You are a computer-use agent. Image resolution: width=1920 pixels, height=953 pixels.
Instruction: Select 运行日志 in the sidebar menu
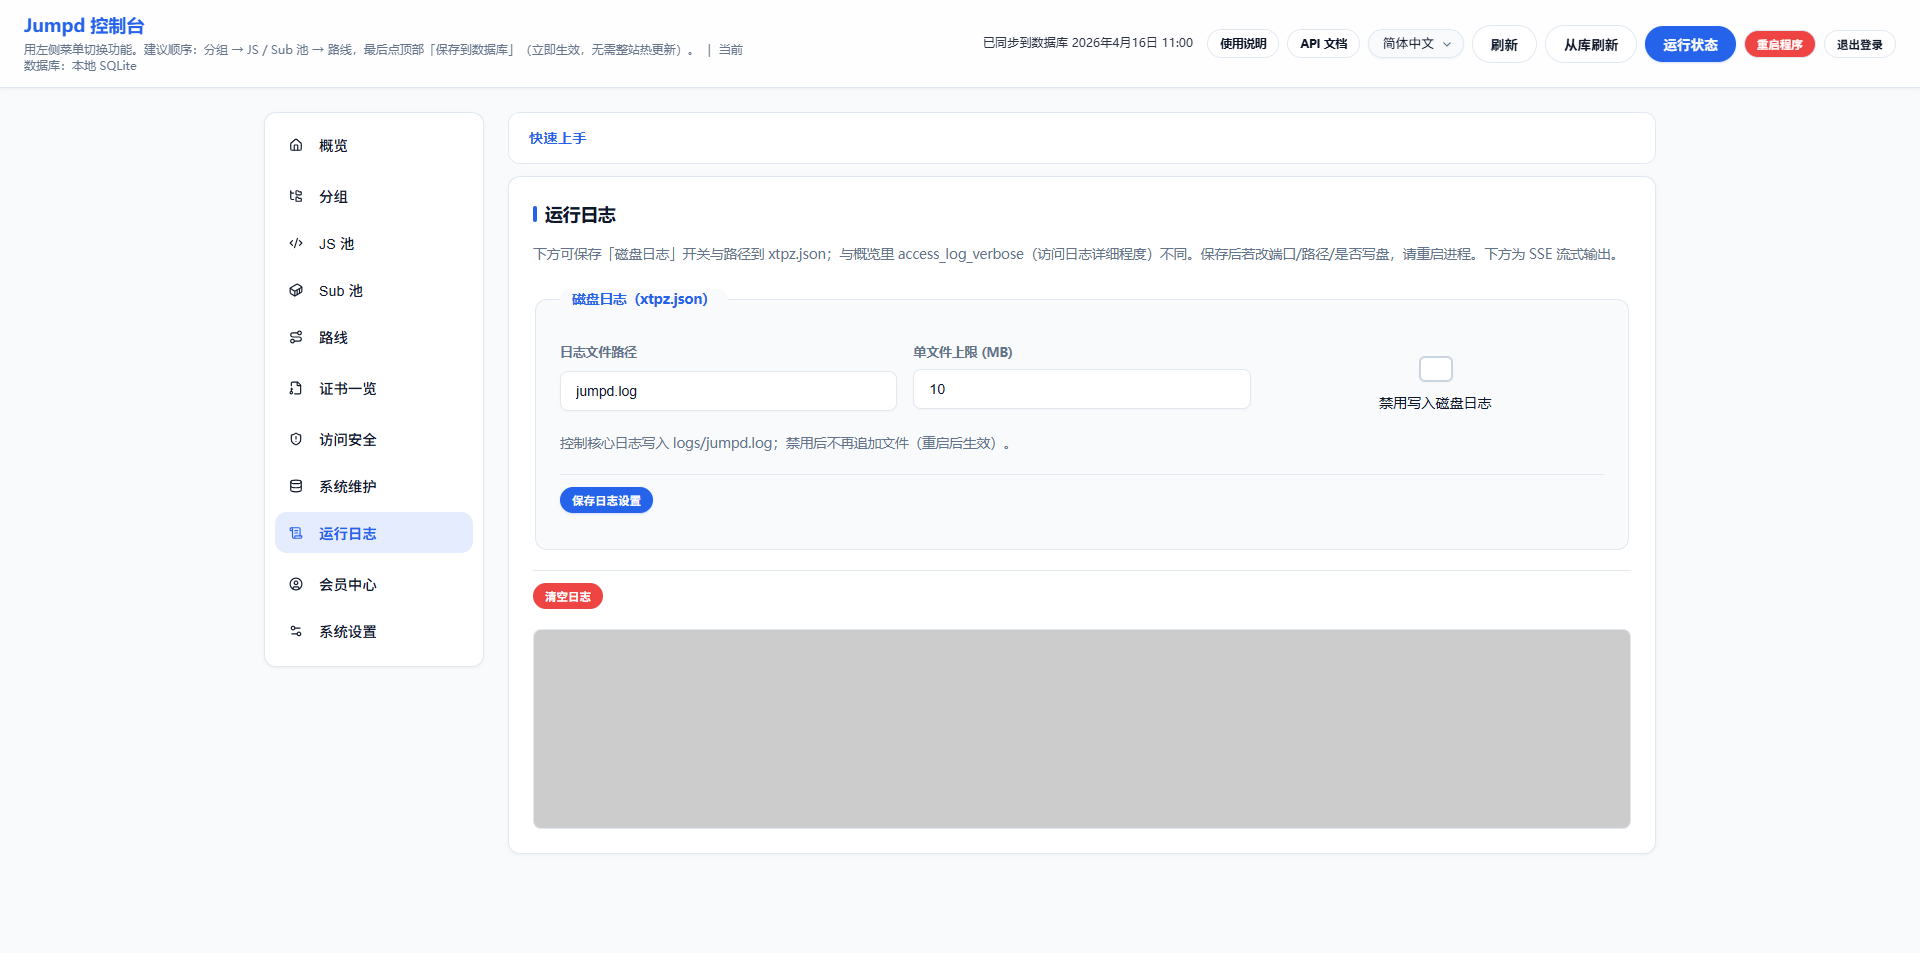tap(347, 533)
